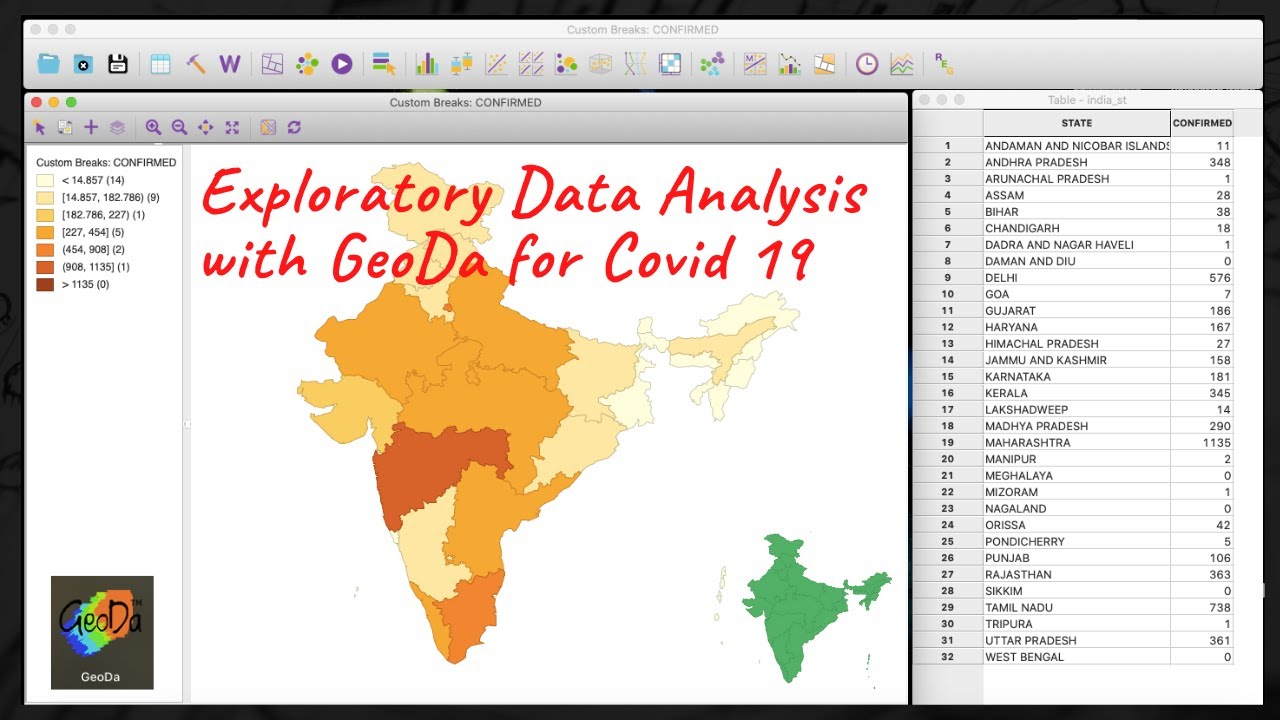1280x720 pixels.
Task: Click the > 1135 legend swatch
Action: [x=45, y=284]
